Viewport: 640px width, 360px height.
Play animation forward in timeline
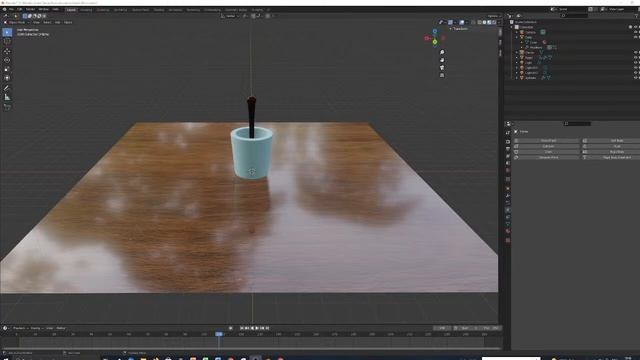[257, 328]
